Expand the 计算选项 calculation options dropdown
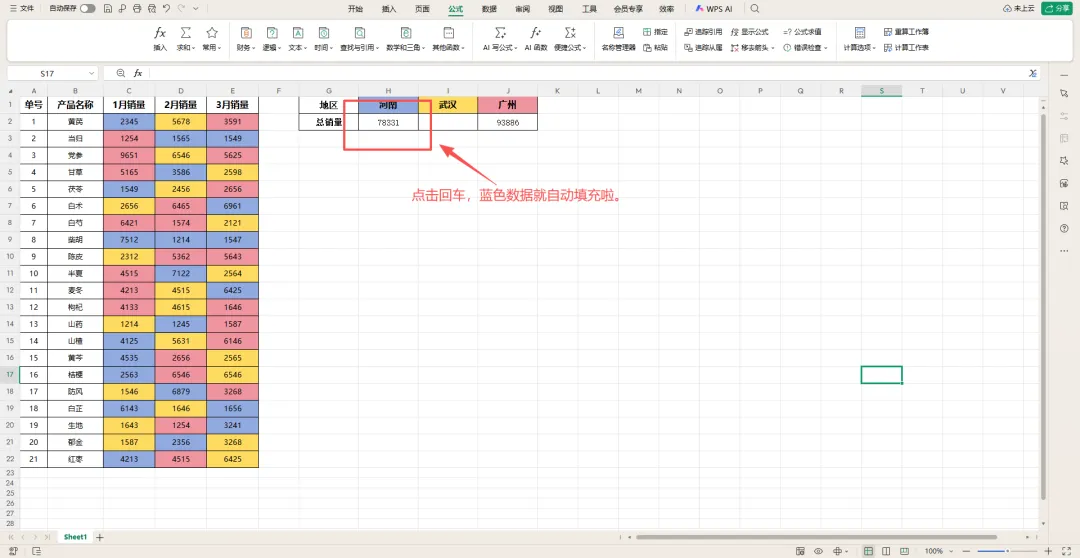This screenshot has height=558, width=1080. coord(860,39)
